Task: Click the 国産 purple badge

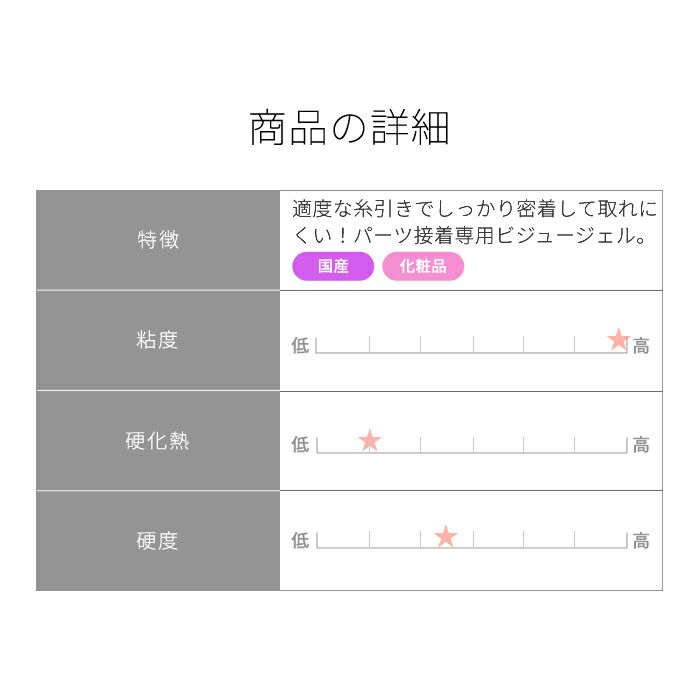Action: (333, 267)
